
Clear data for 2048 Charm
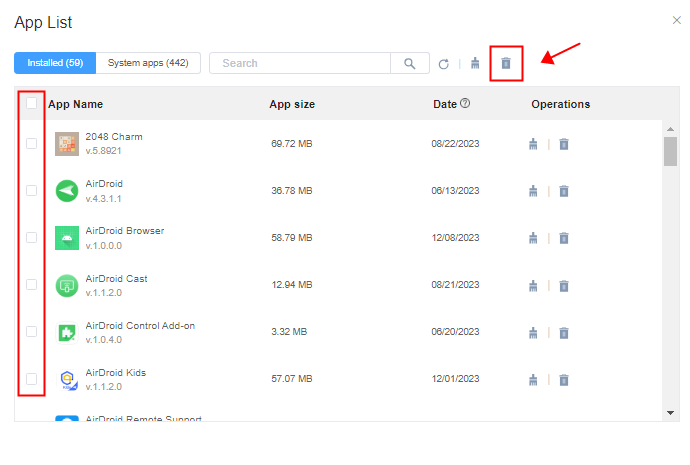click(x=533, y=144)
